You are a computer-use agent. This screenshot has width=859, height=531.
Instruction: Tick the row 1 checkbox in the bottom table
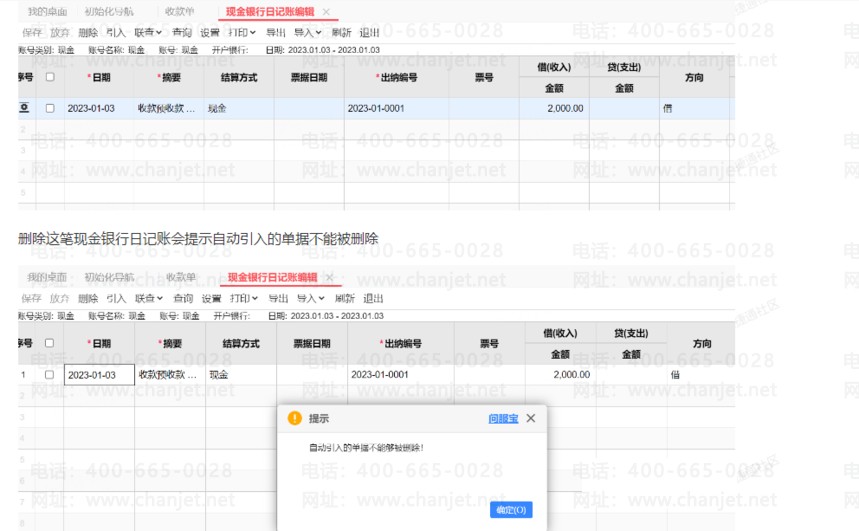(x=50, y=374)
